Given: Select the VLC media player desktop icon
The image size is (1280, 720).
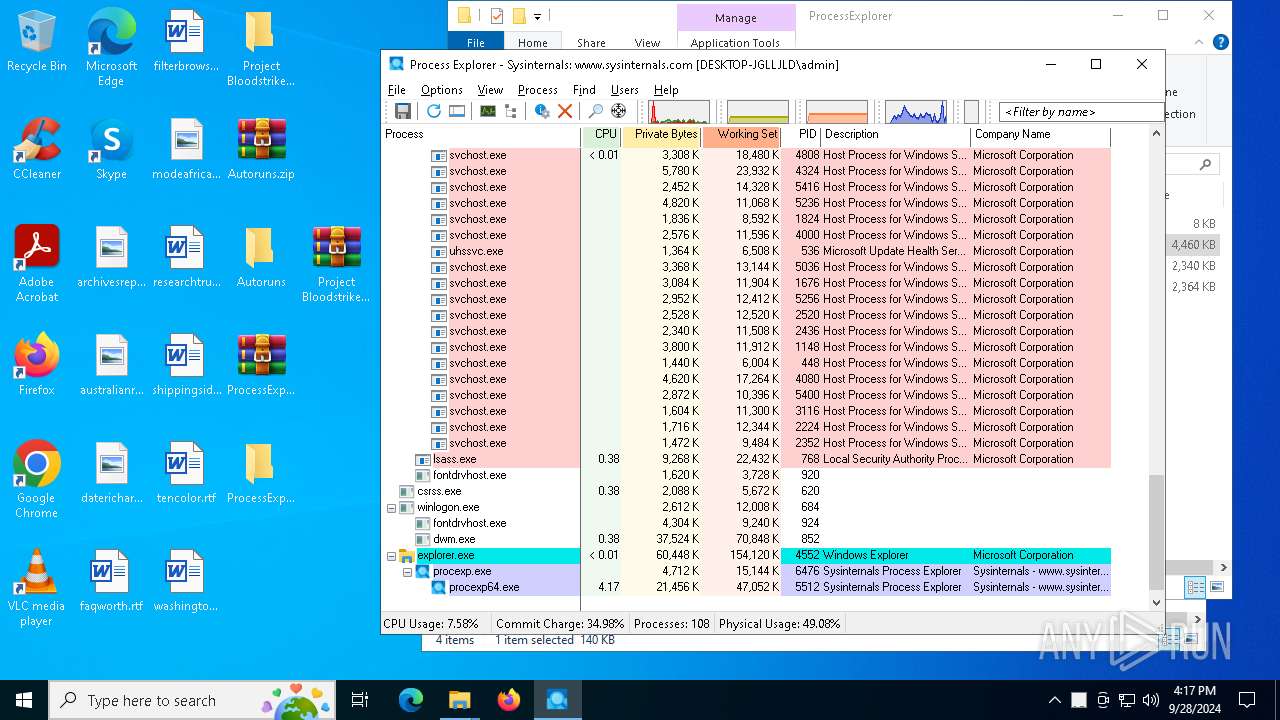Looking at the screenshot, I should pyautogui.click(x=37, y=588).
